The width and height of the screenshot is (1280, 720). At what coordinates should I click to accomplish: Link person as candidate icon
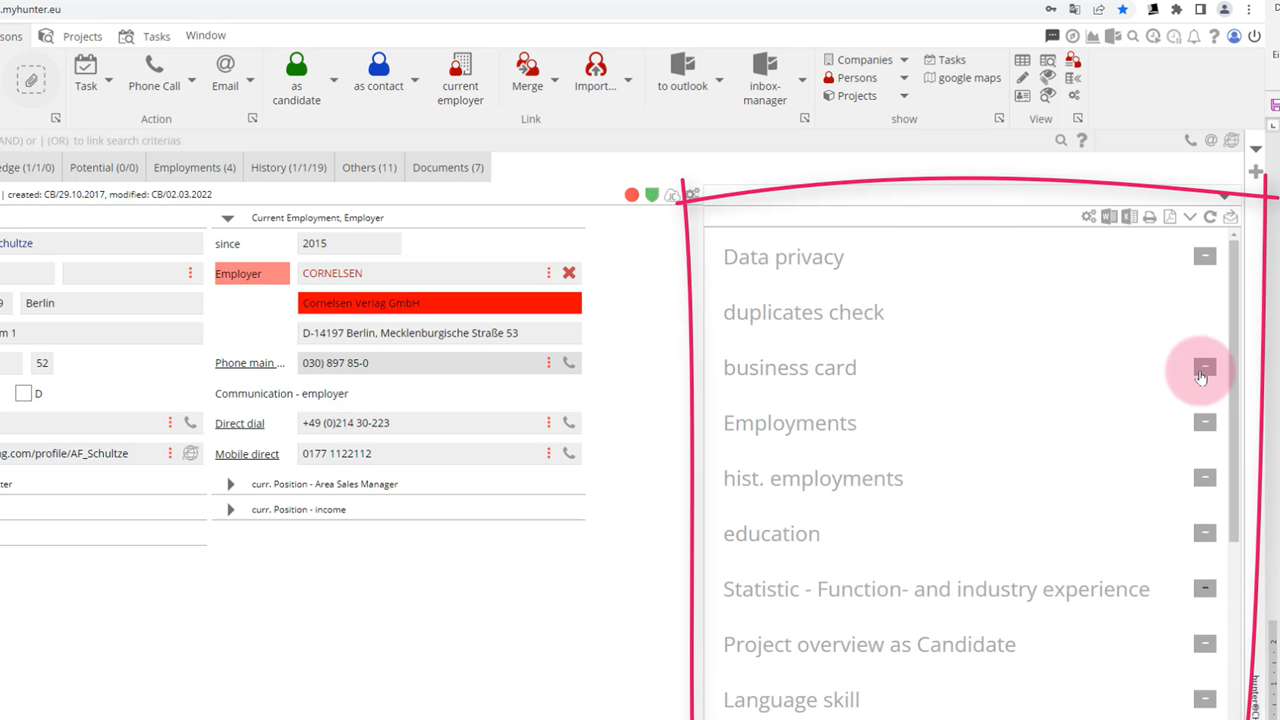[296, 66]
